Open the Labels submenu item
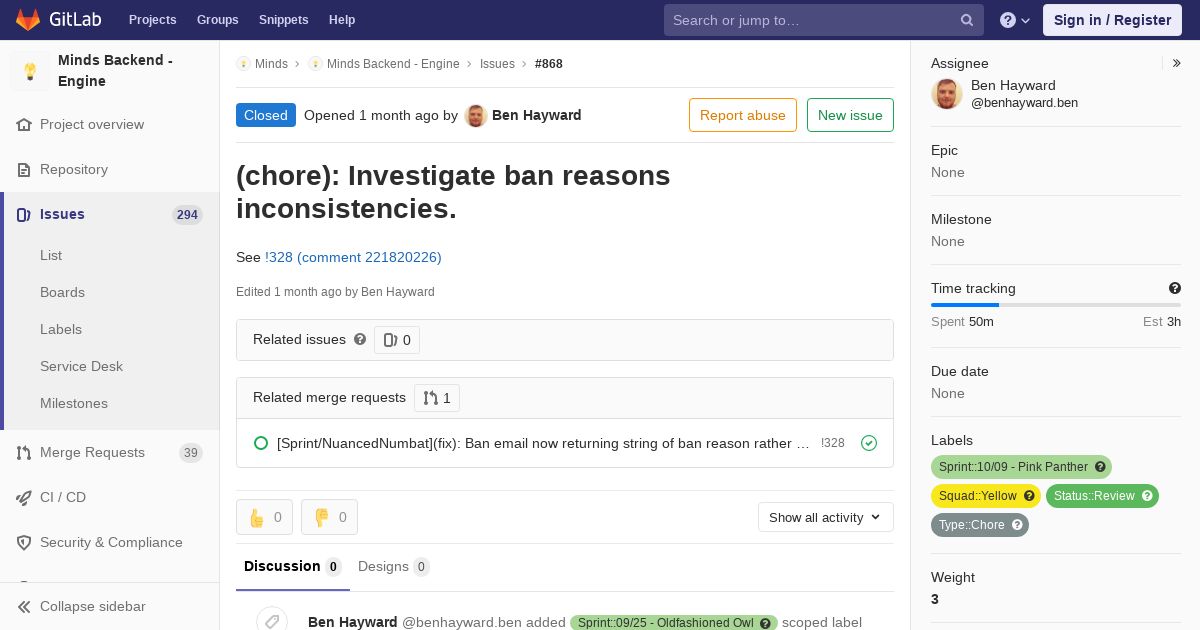 tap(61, 329)
